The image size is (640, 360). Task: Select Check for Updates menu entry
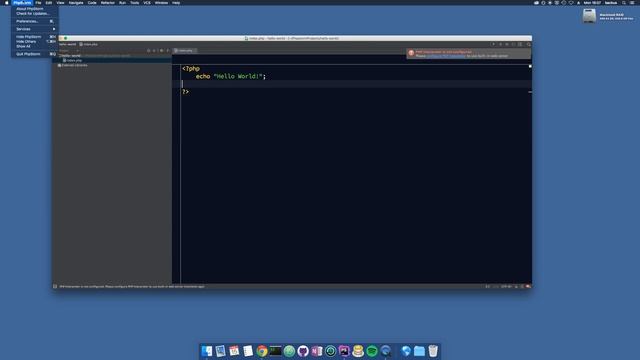click(x=35, y=13)
